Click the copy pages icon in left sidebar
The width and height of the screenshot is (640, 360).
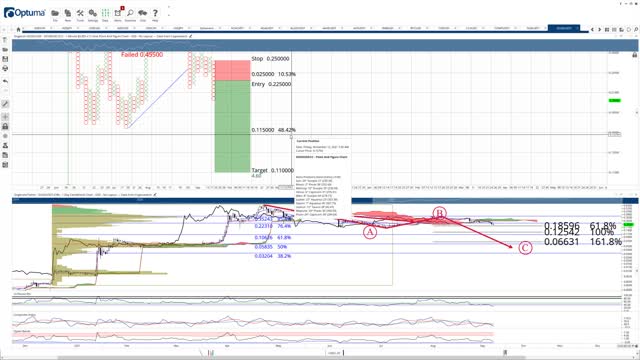click(x=5, y=155)
